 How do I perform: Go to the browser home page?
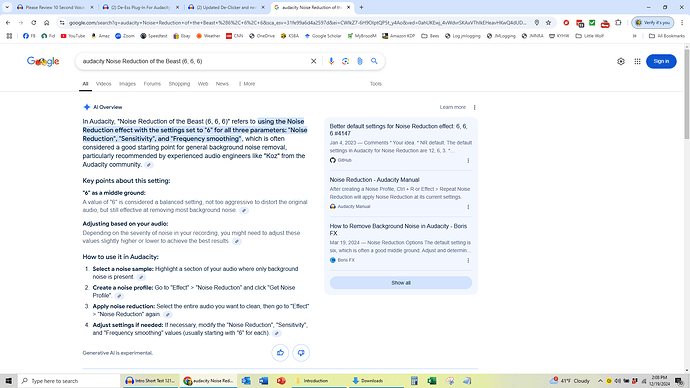click(x=47, y=22)
